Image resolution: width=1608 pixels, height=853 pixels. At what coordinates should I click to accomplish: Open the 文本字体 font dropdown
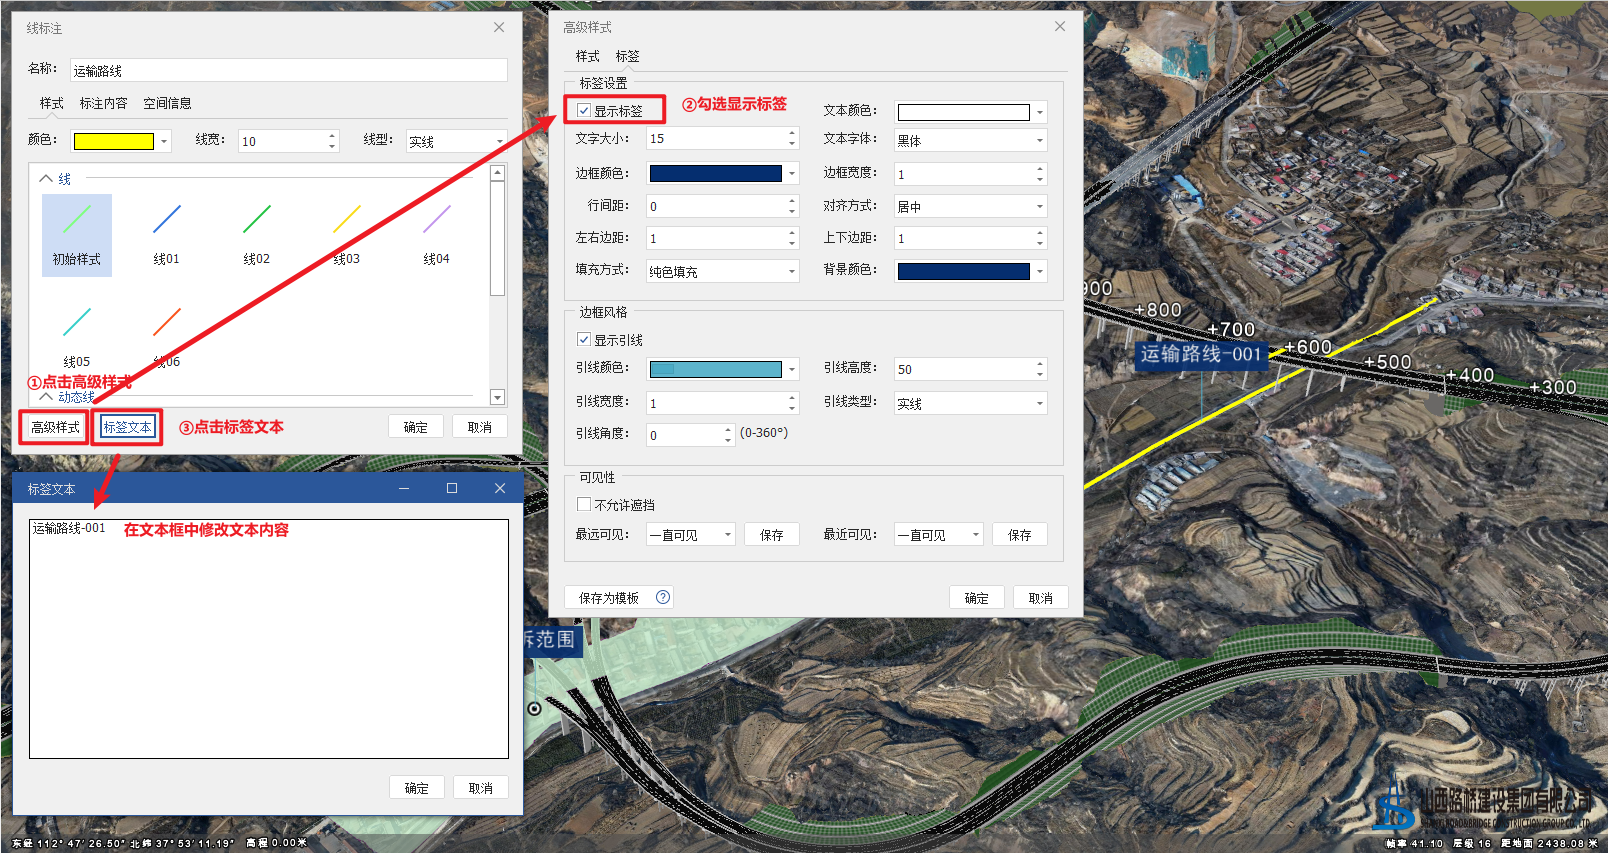point(970,141)
